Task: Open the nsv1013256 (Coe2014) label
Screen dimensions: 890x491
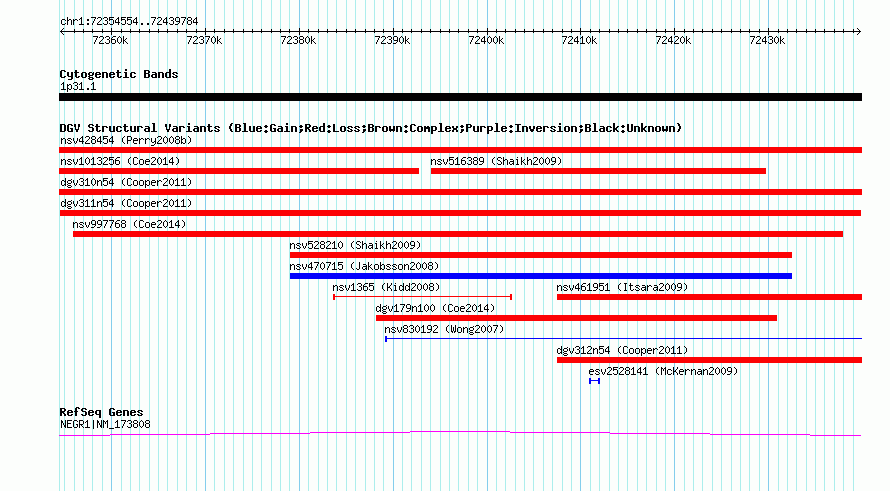Action: 120,161
